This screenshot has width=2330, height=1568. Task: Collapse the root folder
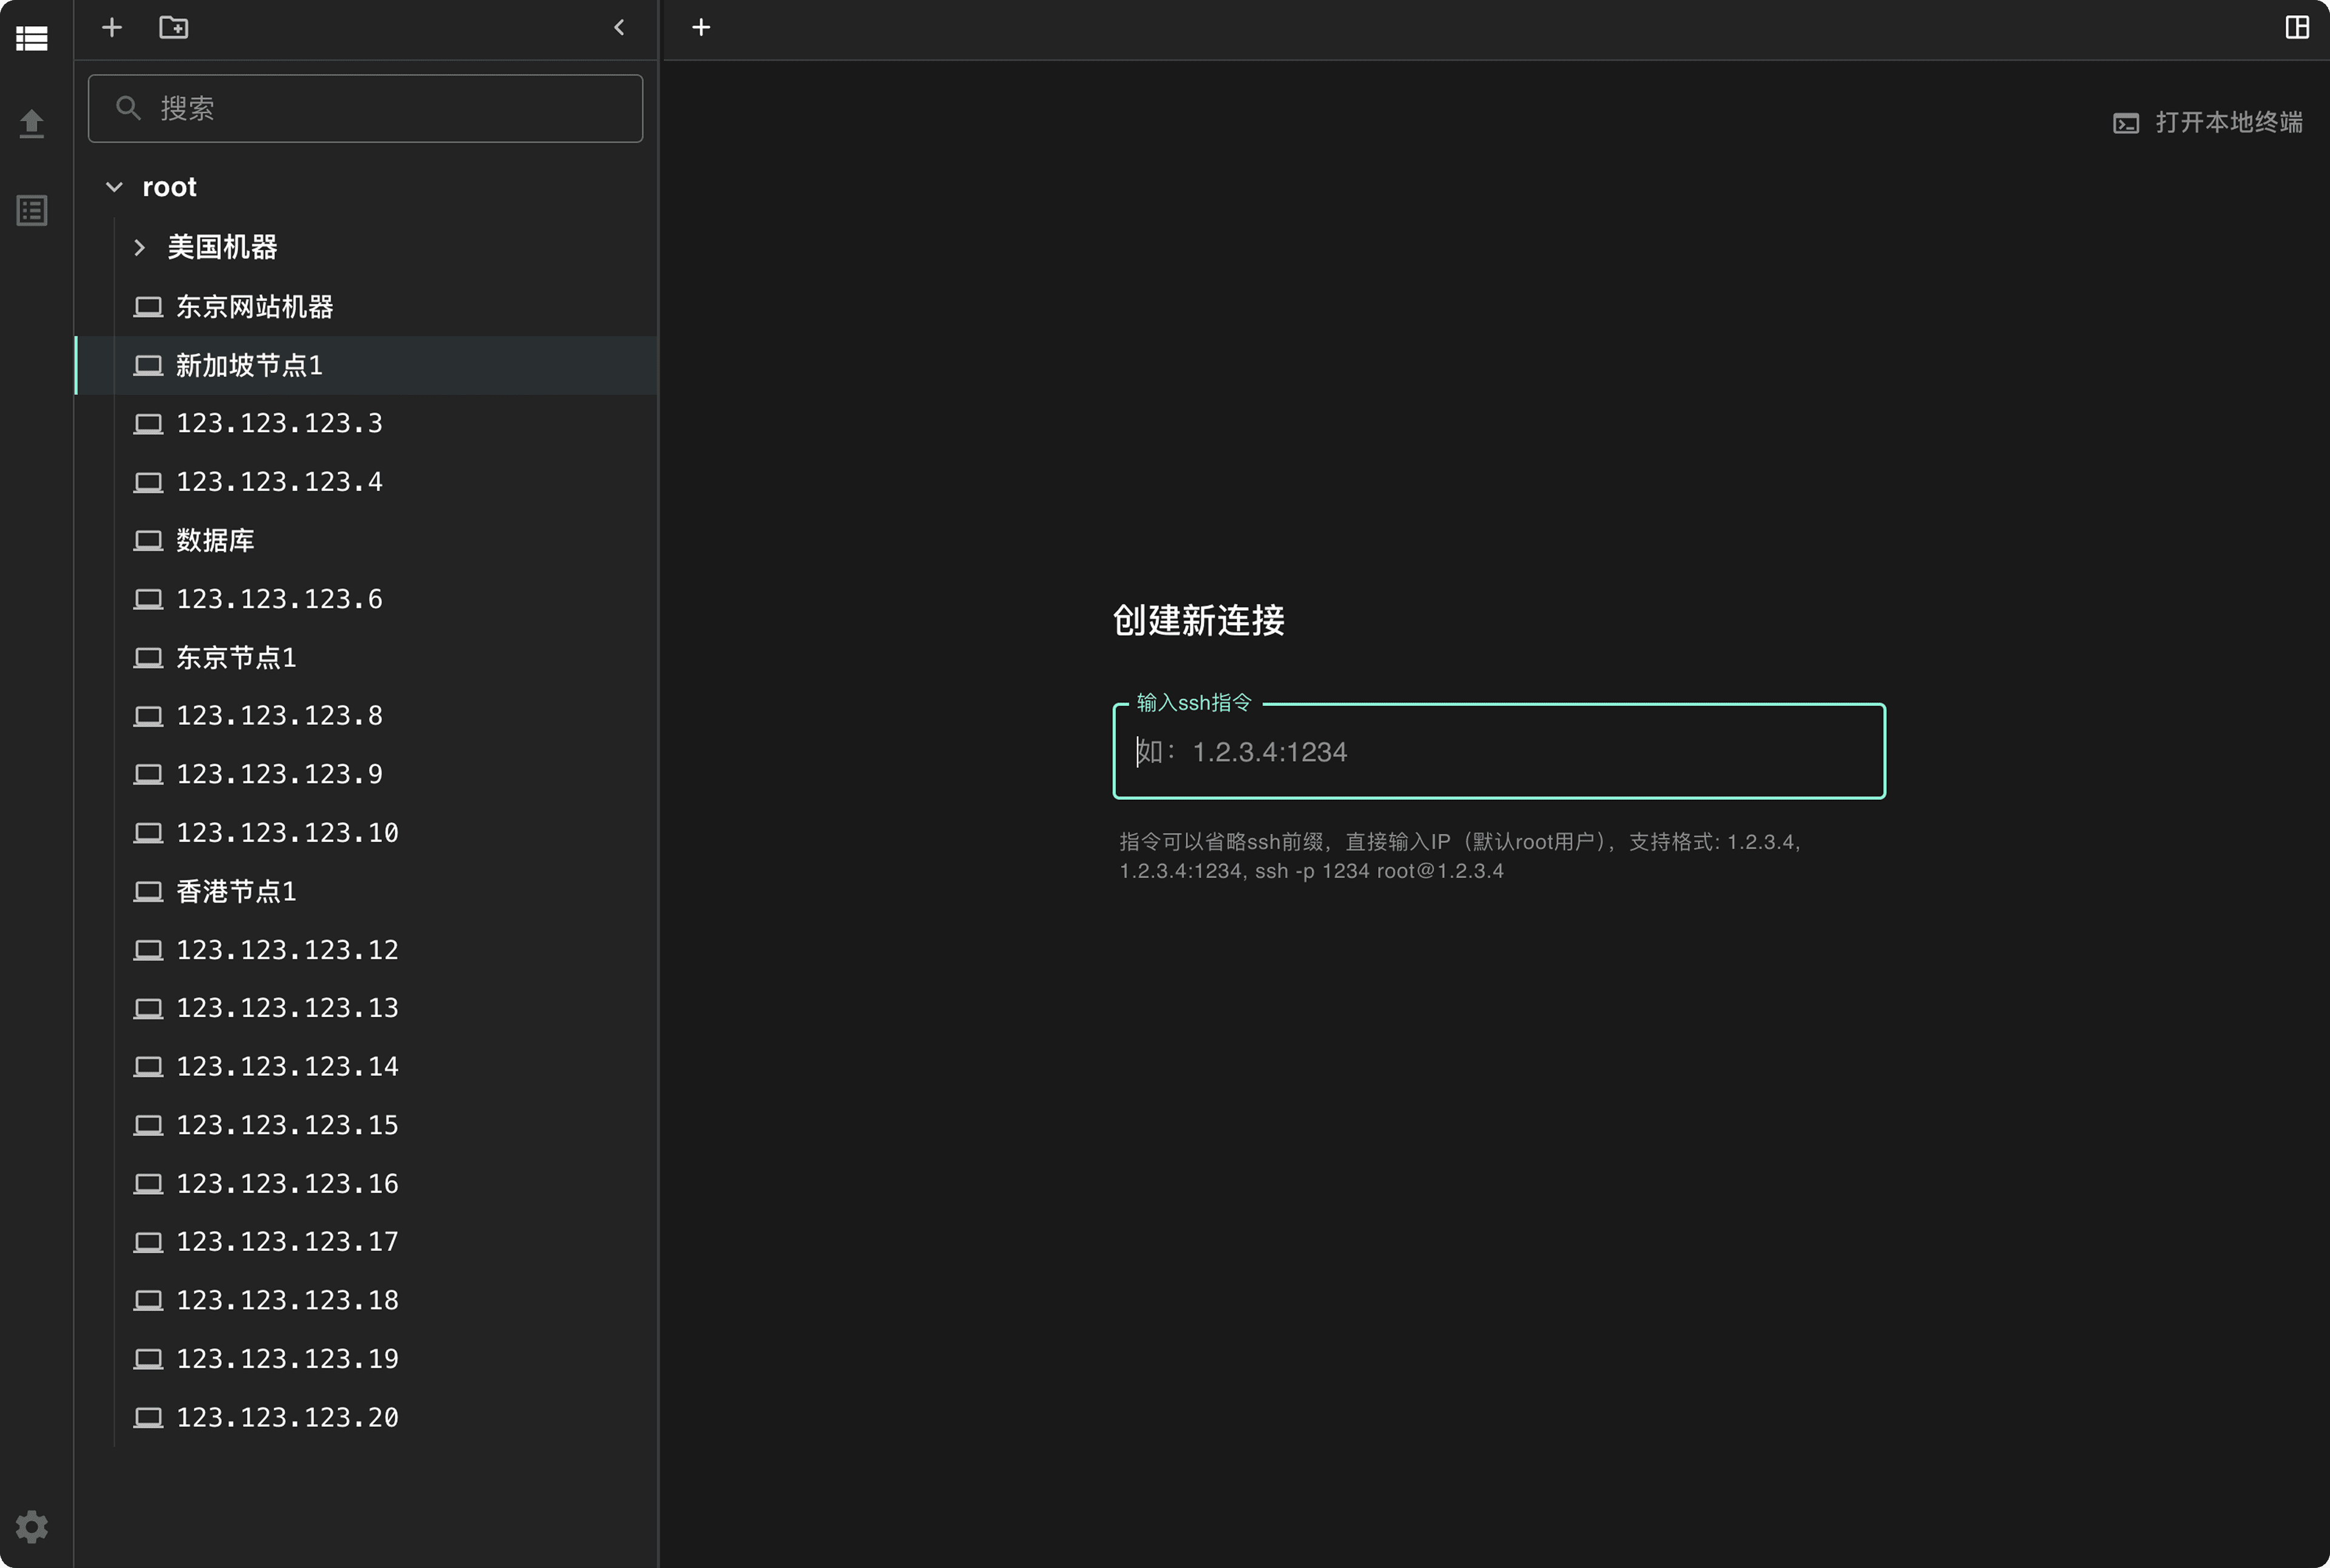(114, 187)
